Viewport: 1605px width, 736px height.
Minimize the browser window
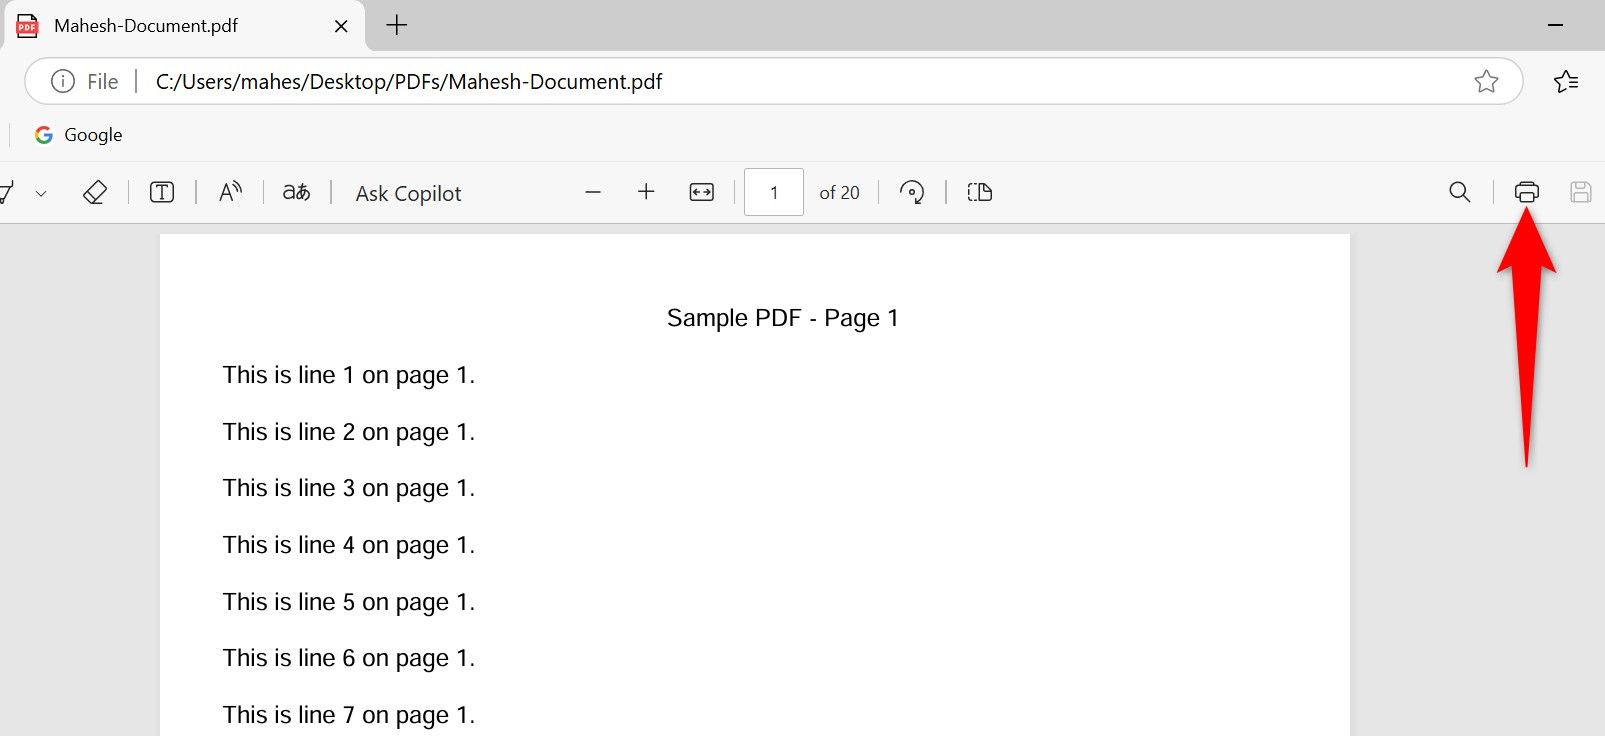pos(1555,25)
